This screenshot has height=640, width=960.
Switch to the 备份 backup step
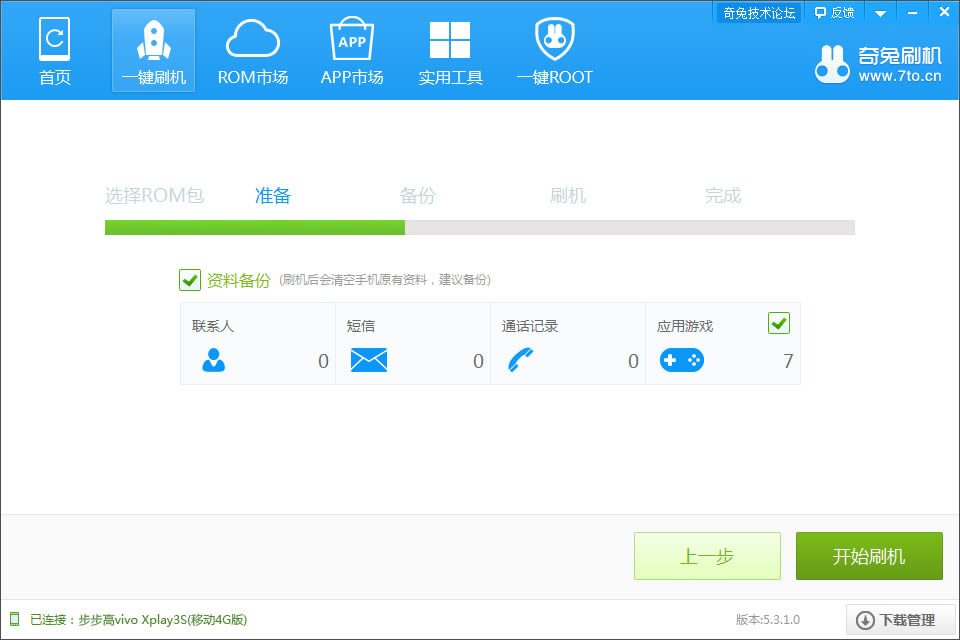[418, 196]
